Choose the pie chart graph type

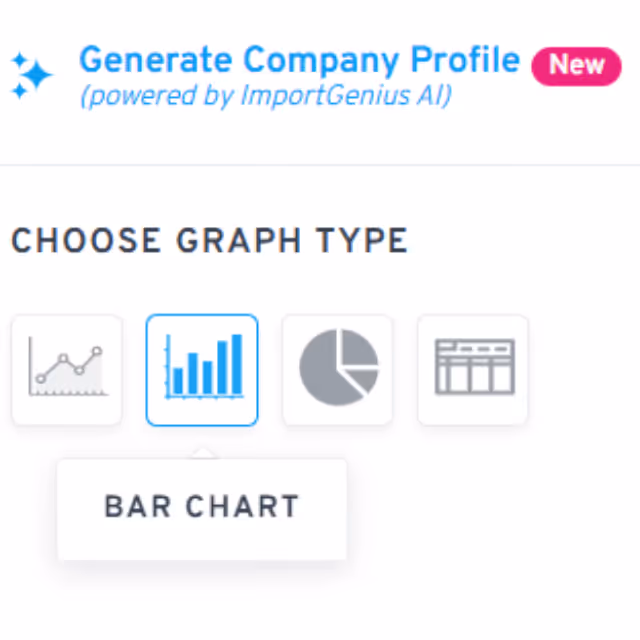click(x=338, y=370)
